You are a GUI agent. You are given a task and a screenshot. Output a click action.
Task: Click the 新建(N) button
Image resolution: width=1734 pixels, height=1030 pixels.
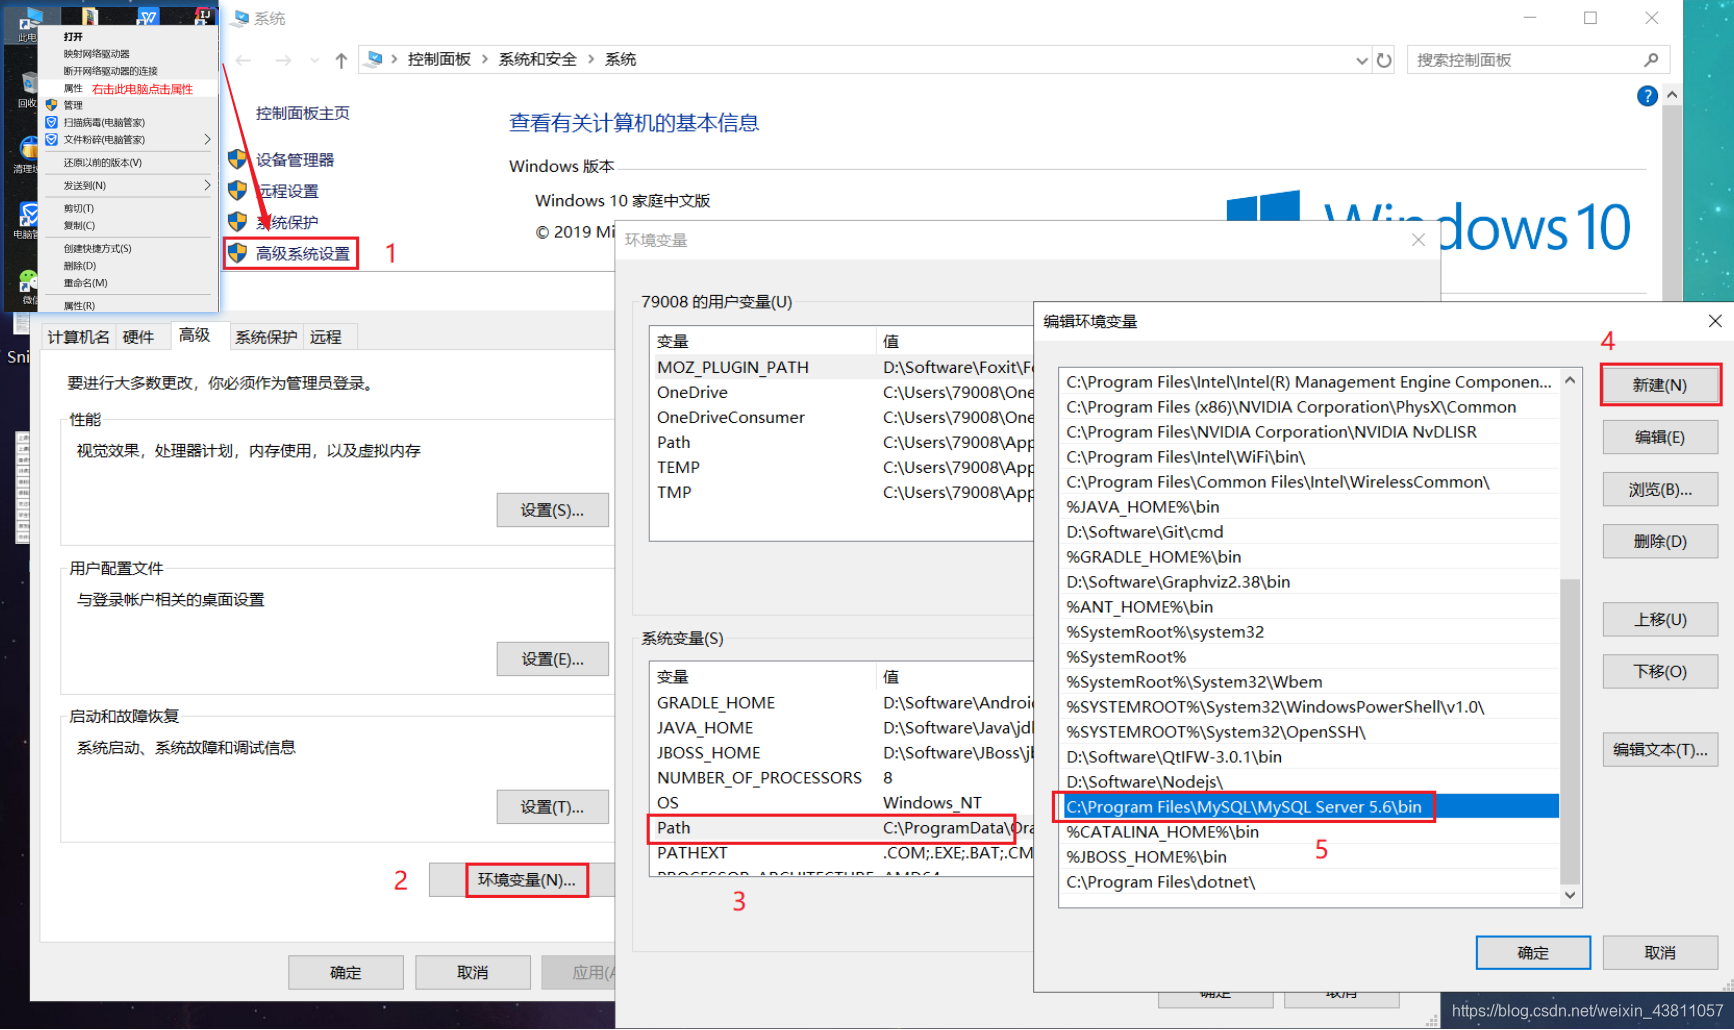1660,385
